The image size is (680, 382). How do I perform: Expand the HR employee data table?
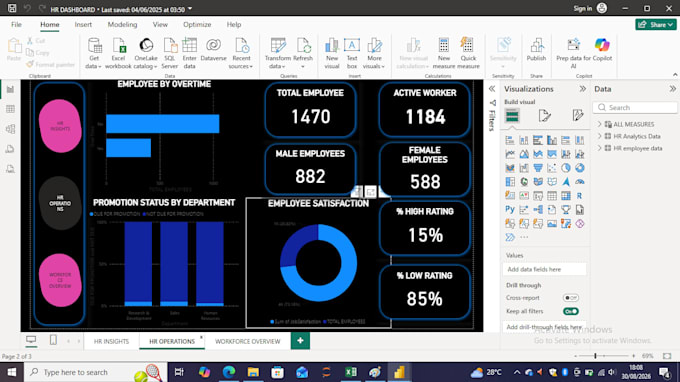[599, 148]
